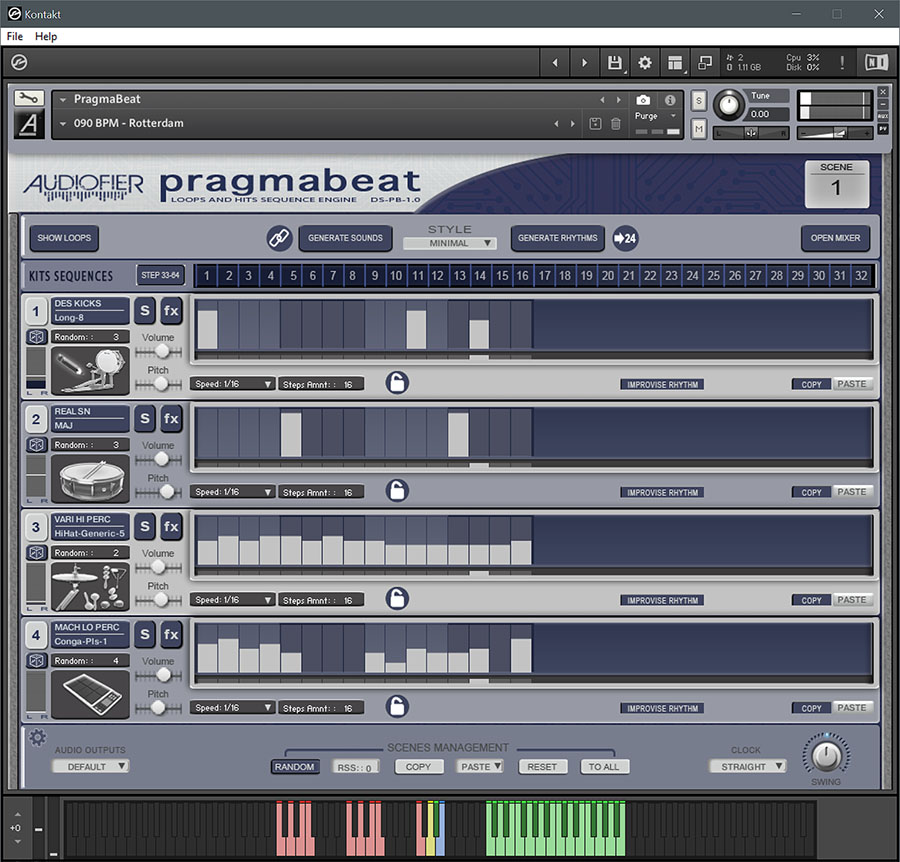Toggle solo S for MACH LO PERC track
Viewport: 900px width, 862px height.
point(145,634)
